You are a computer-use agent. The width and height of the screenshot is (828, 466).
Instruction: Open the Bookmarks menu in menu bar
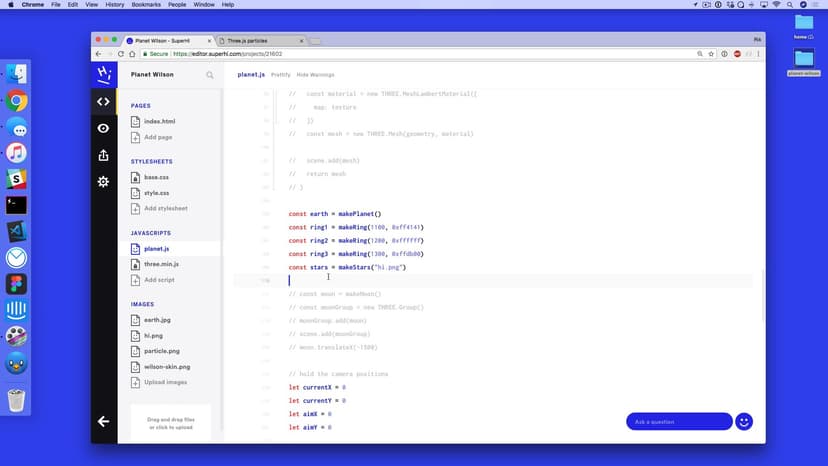(x=143, y=5)
